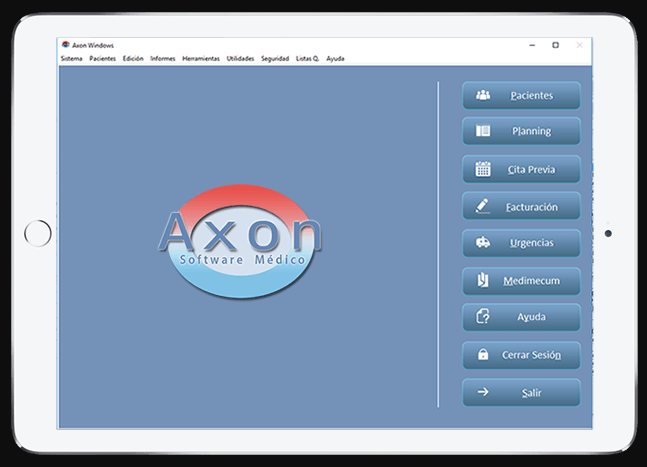
Task: Click the ambulance icon for Urgencias
Action: pos(483,243)
